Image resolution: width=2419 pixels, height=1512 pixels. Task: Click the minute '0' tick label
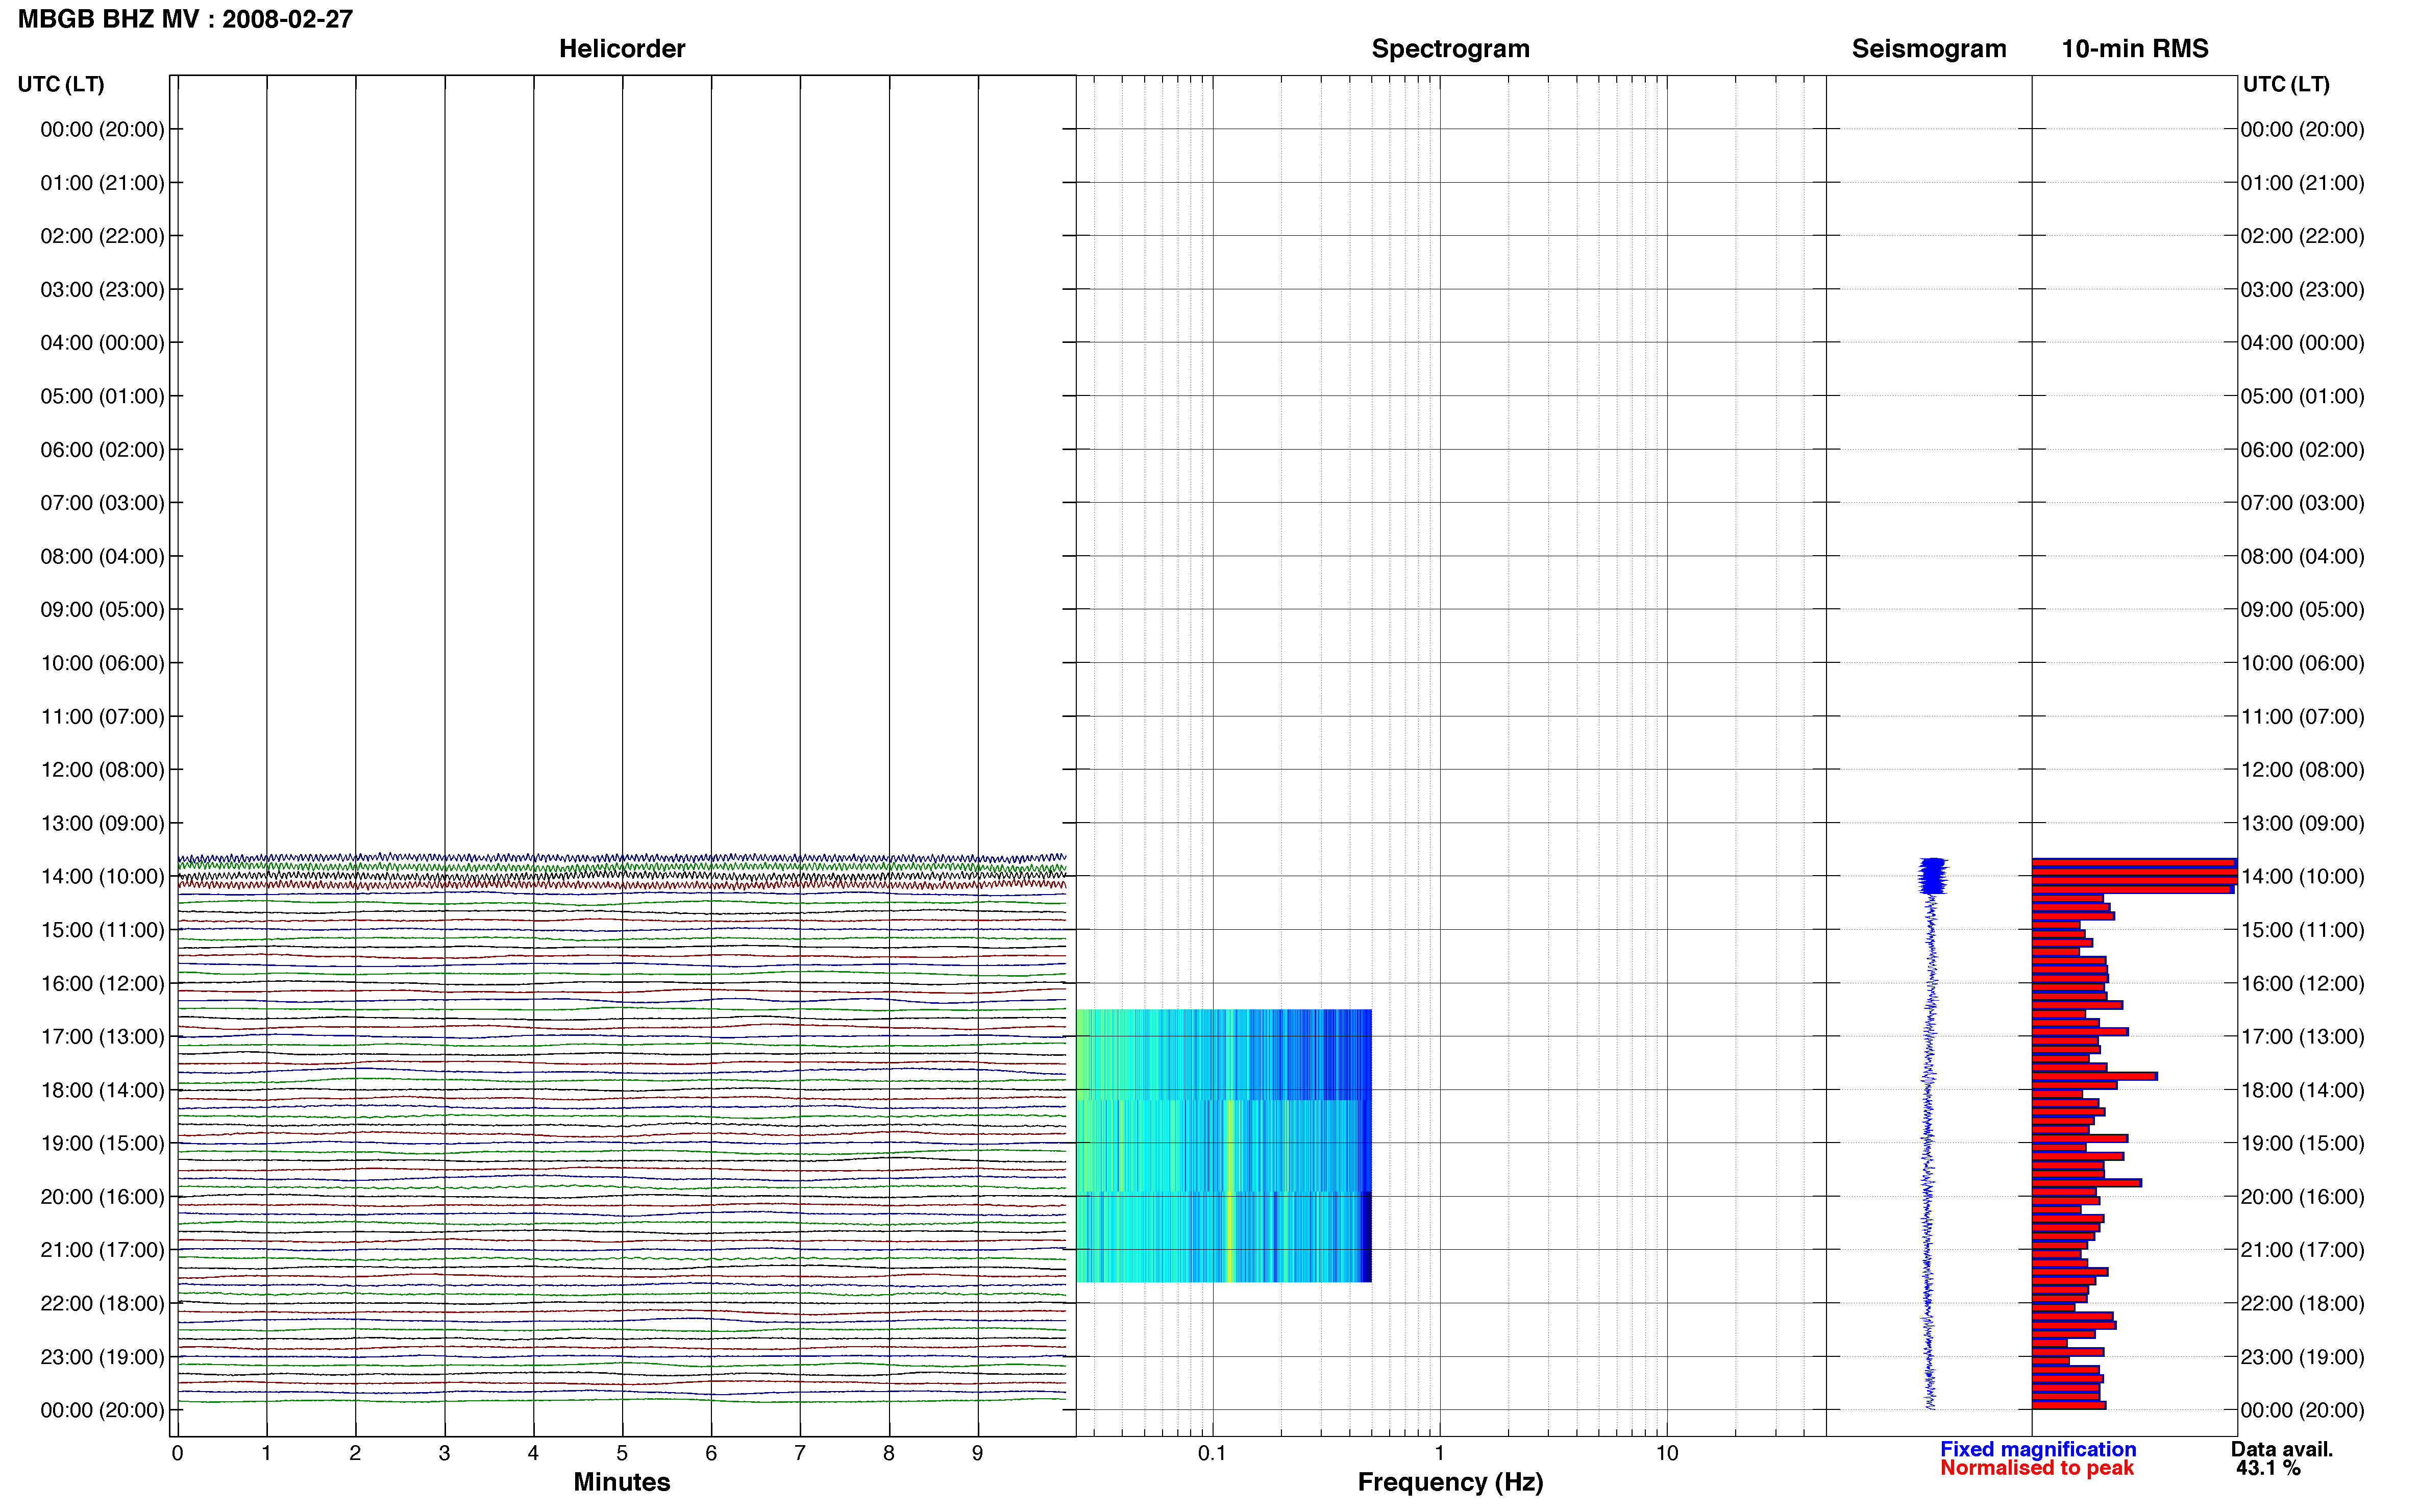coord(177,1453)
